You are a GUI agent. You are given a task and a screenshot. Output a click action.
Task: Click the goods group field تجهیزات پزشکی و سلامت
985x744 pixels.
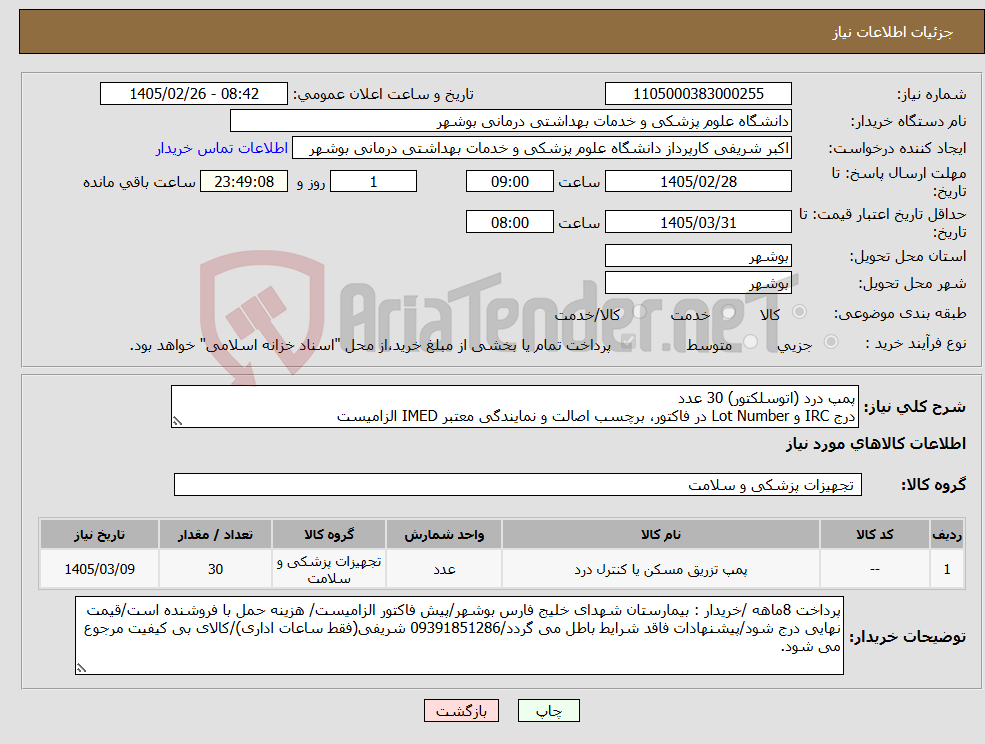coord(518,484)
